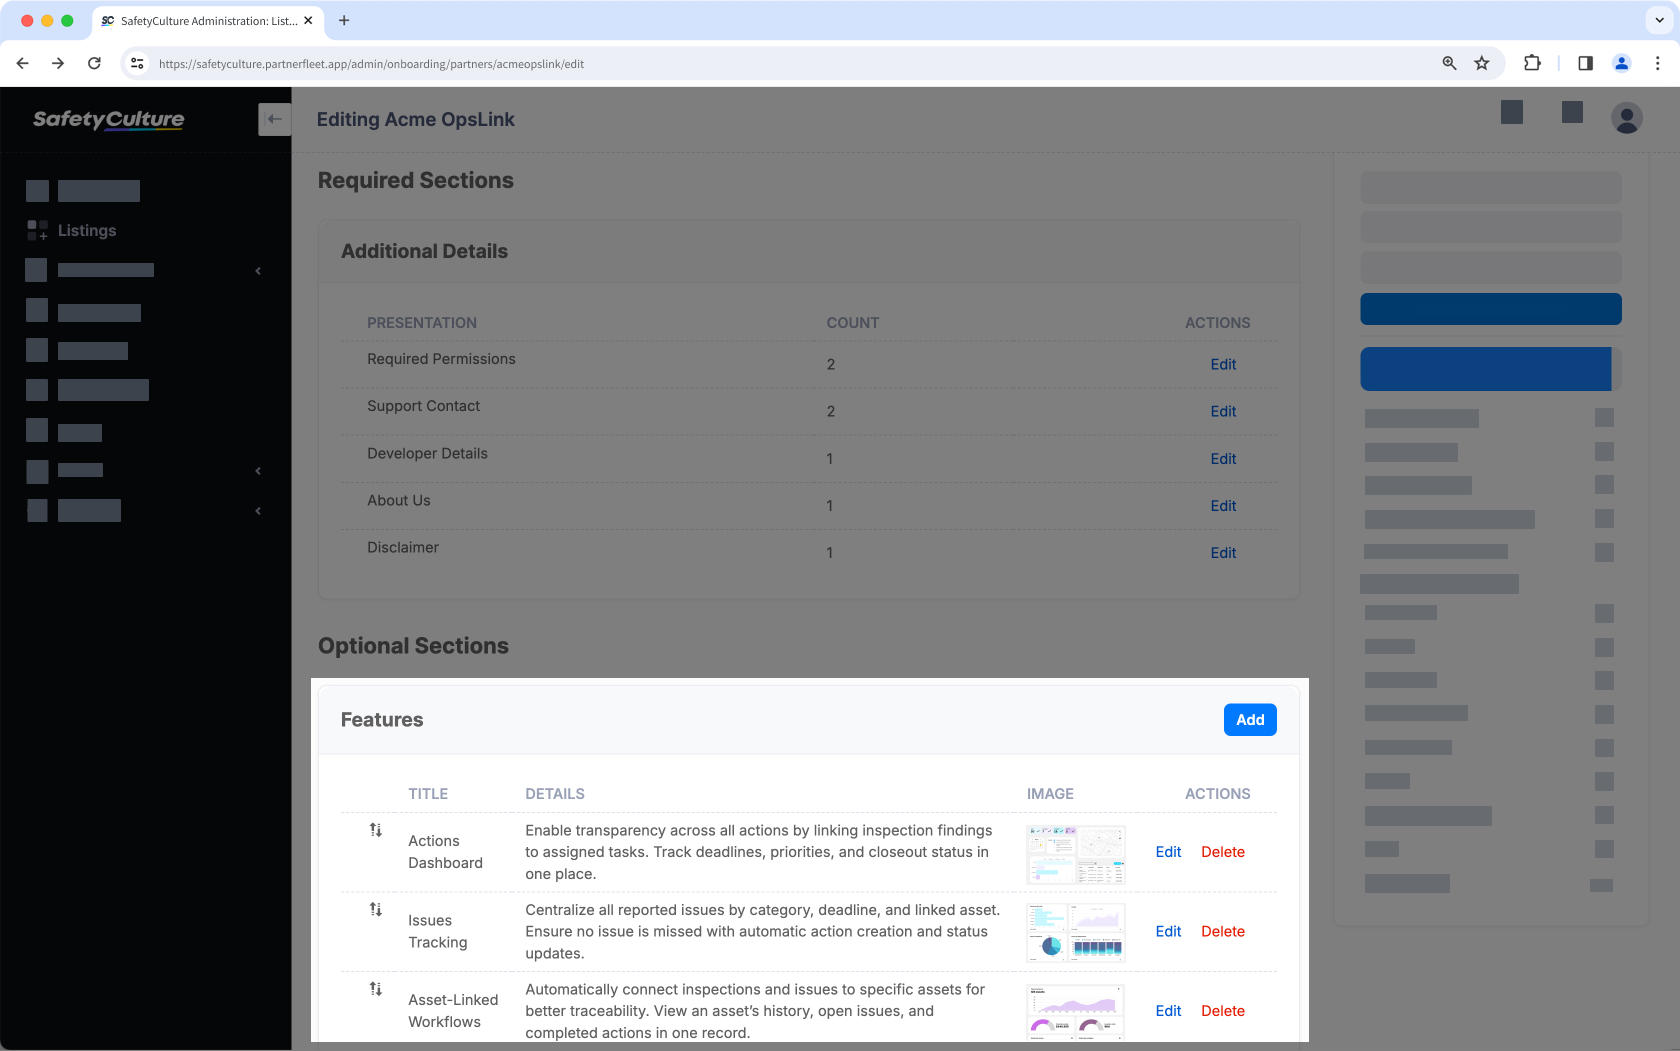The width and height of the screenshot is (1680, 1051).
Task: Open the Chrome three-dot menu
Action: pyautogui.click(x=1657, y=63)
